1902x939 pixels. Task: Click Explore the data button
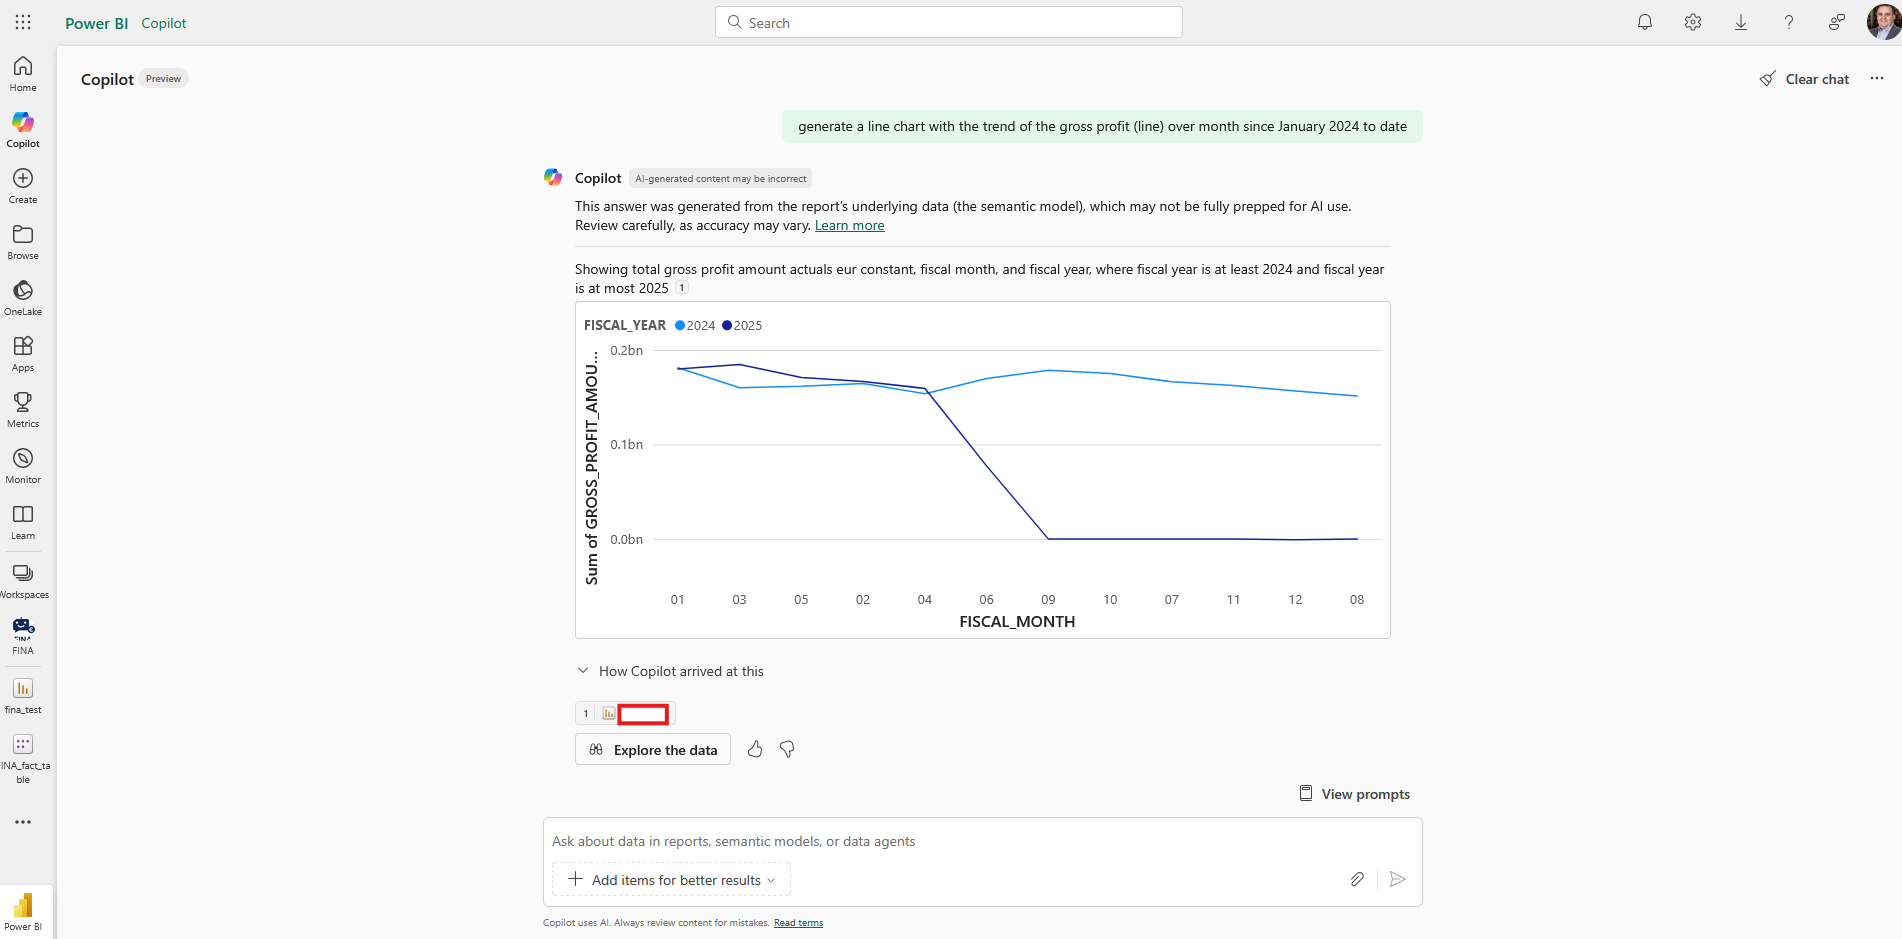click(x=653, y=749)
